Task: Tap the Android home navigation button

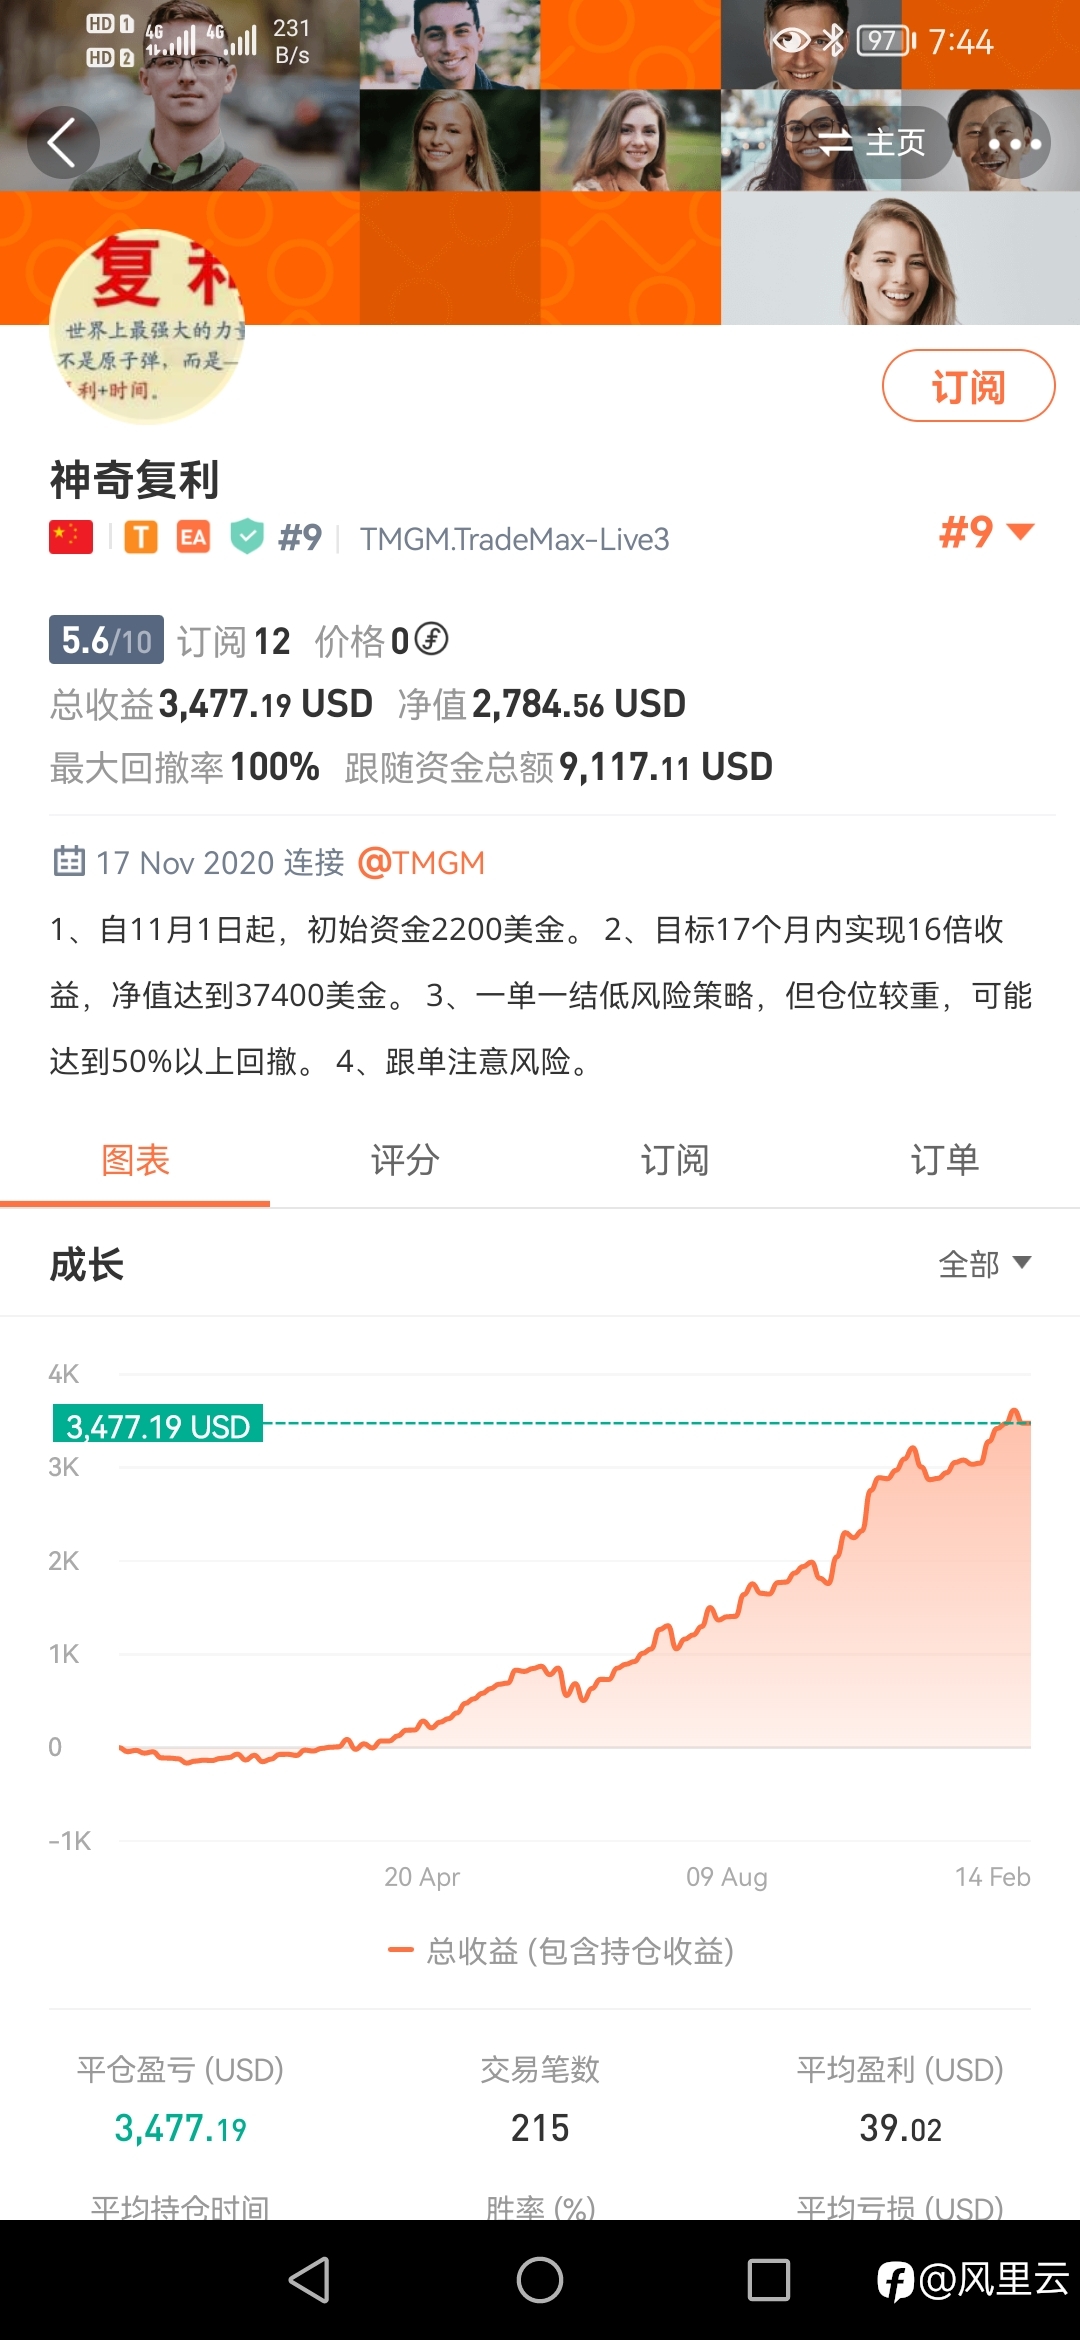Action: click(540, 2280)
